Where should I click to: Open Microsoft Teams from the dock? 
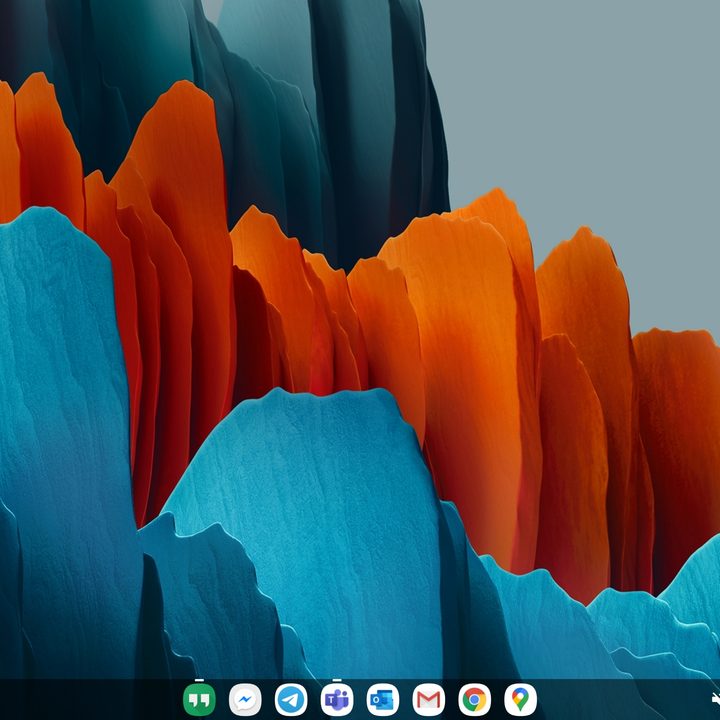point(337,700)
